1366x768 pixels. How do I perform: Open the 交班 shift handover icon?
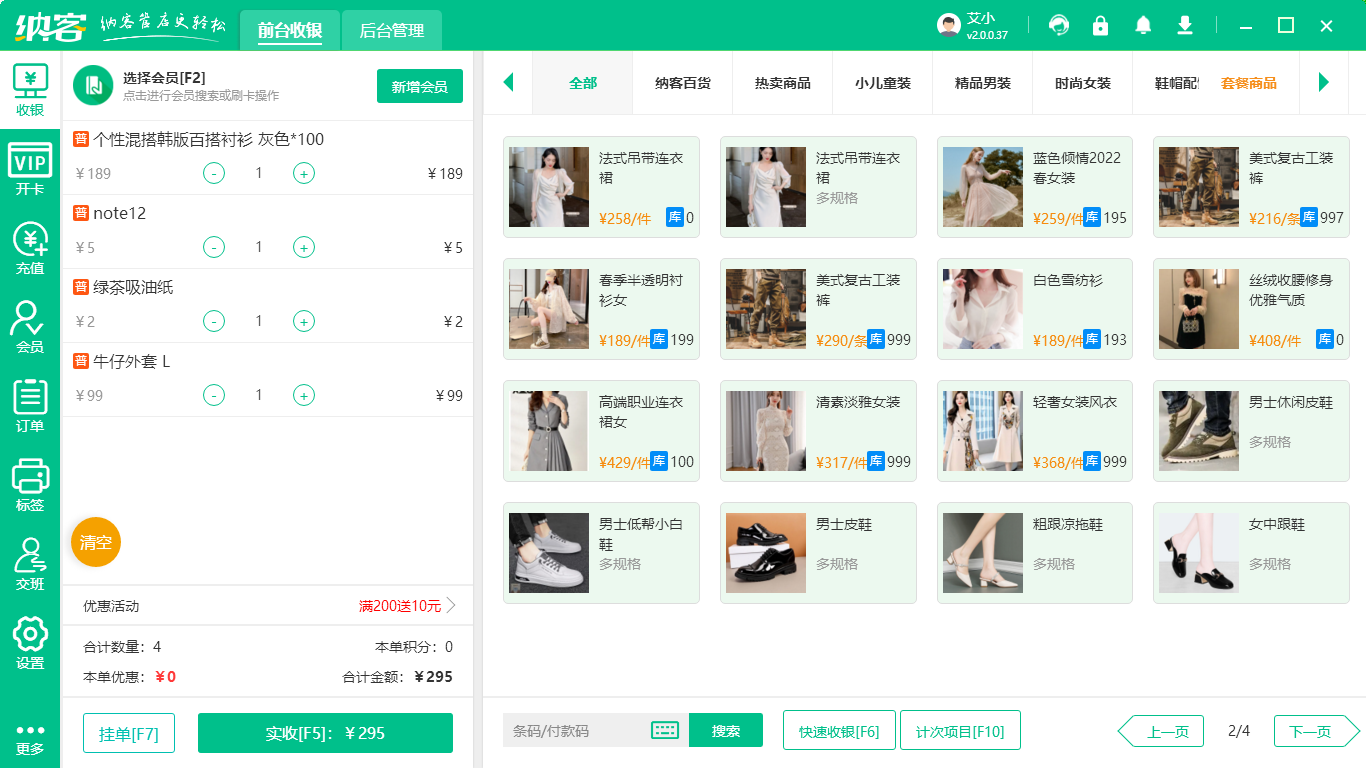30,563
